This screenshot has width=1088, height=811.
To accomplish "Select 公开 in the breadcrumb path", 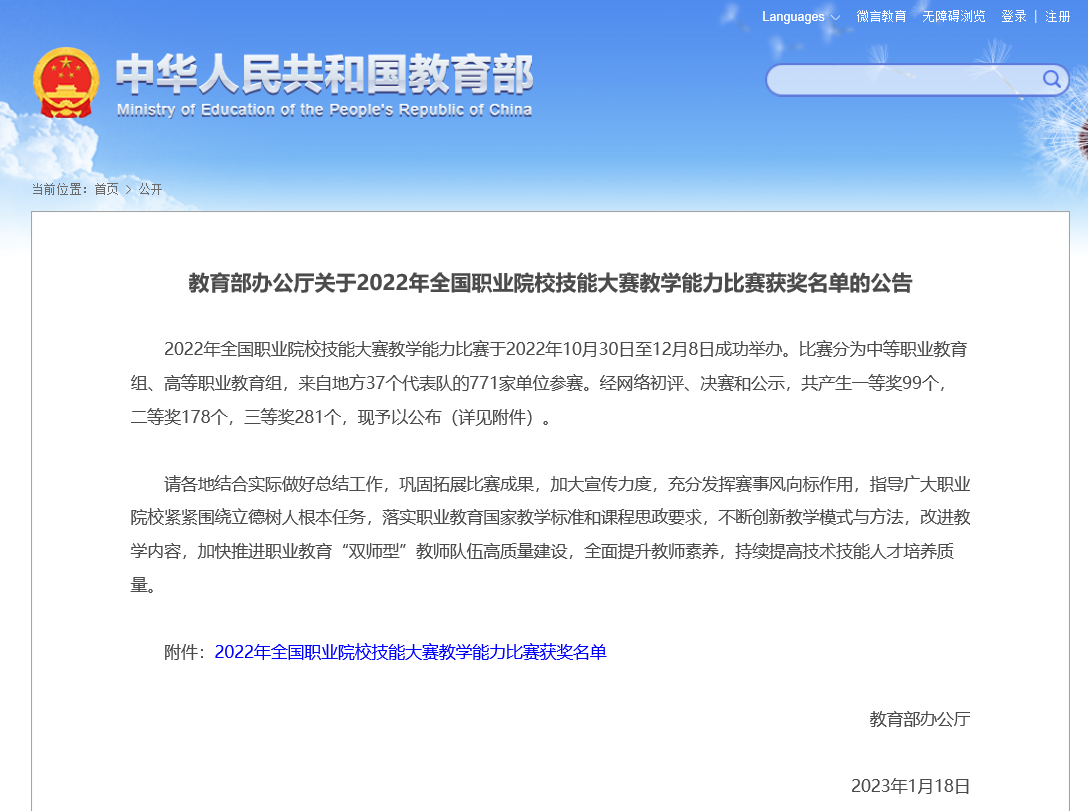I will (x=150, y=189).
